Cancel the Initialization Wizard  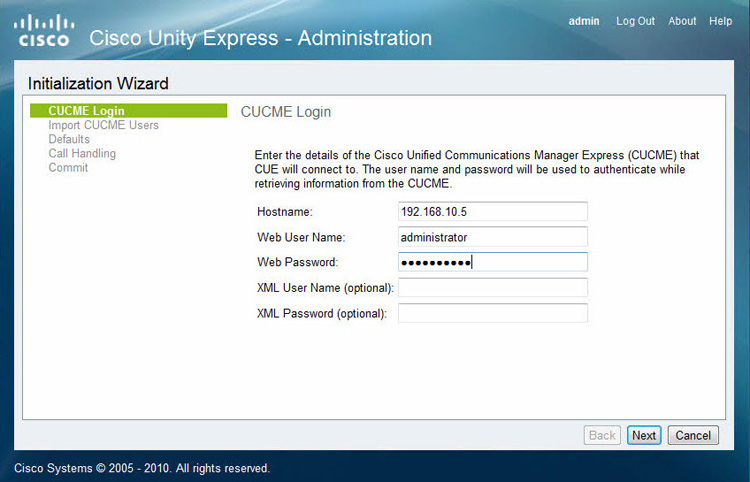693,435
